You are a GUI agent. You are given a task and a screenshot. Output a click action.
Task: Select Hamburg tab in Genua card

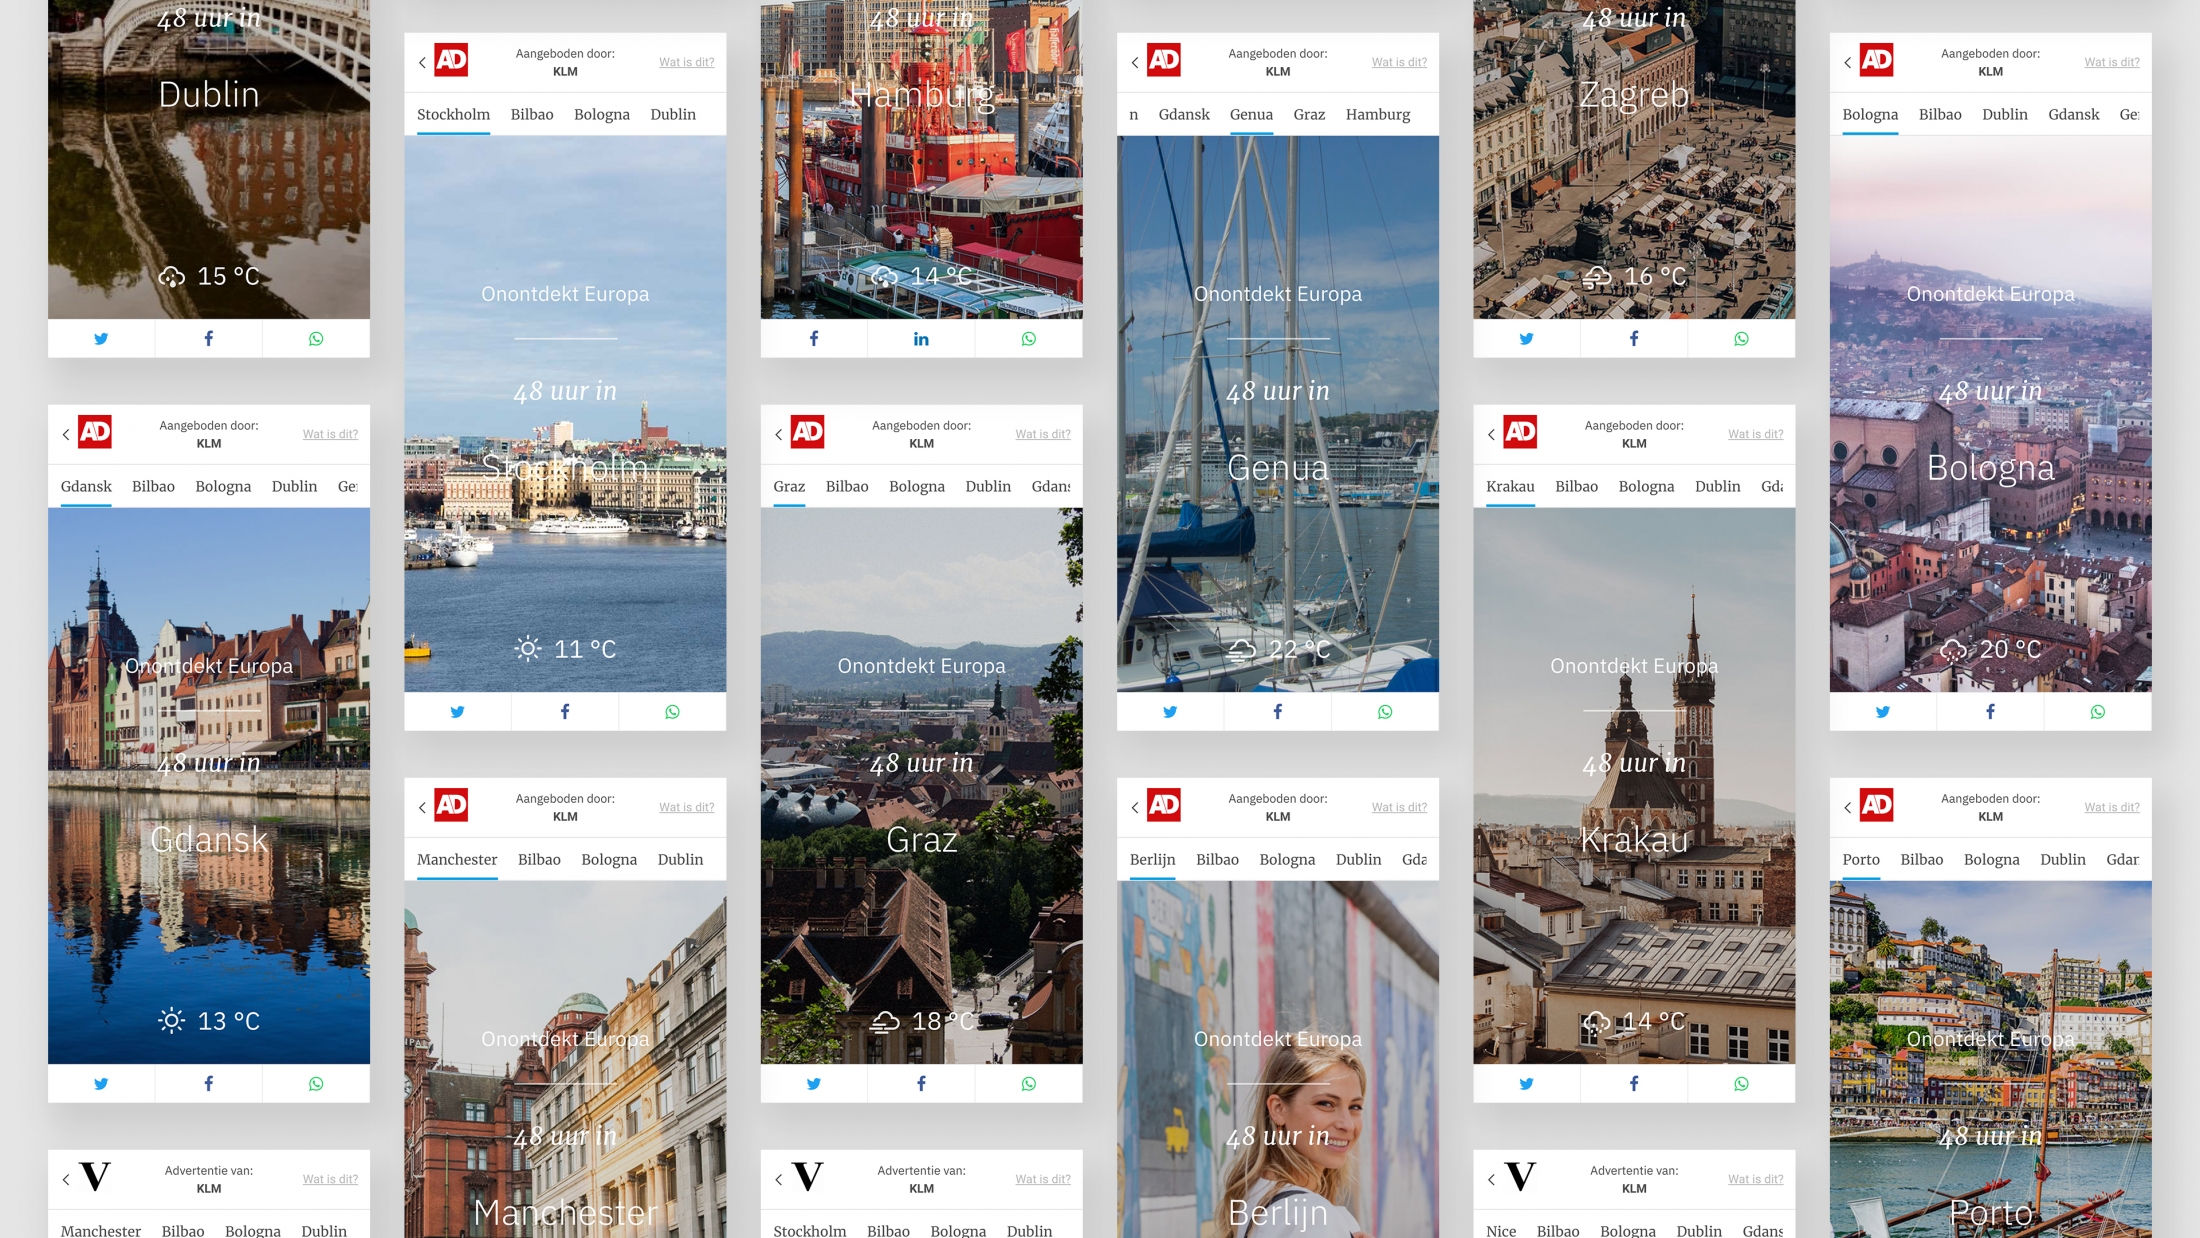[1377, 115]
